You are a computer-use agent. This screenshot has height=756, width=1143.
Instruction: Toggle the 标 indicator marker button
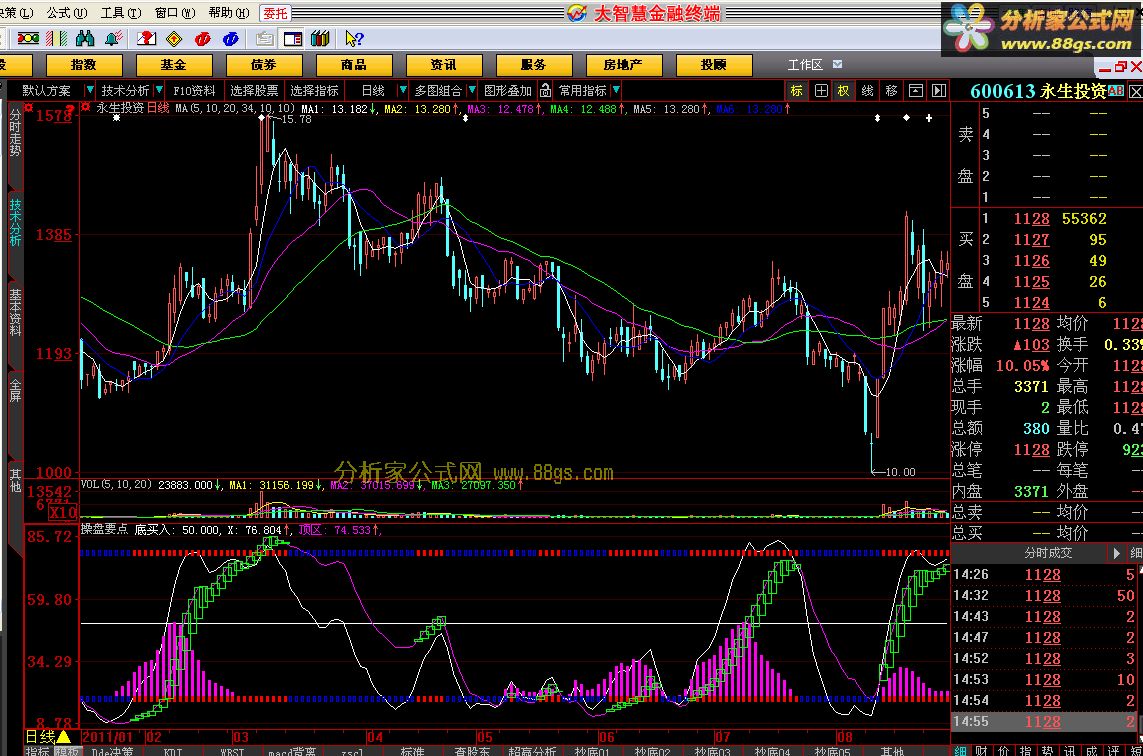click(797, 90)
